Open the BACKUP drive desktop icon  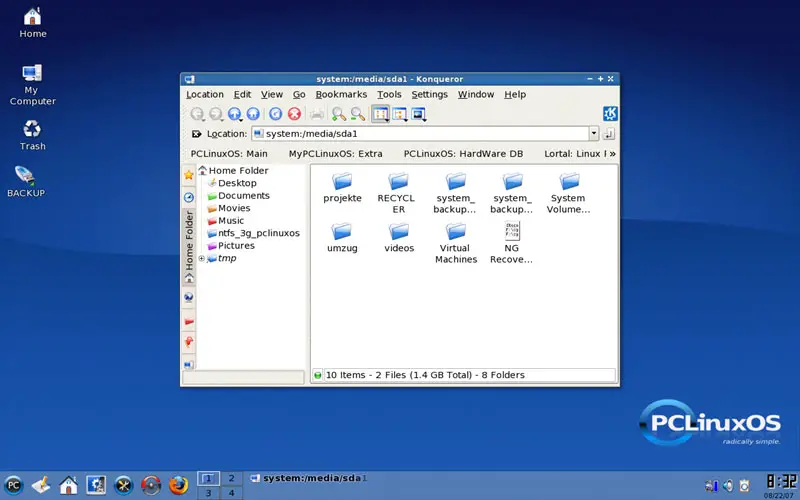point(26,182)
